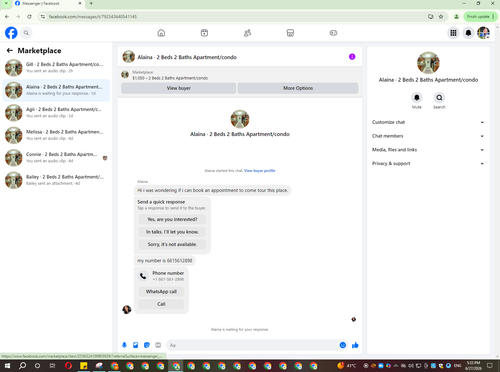Select Alaina's conversation in the list
This screenshot has height=372, width=500.
(x=56, y=90)
